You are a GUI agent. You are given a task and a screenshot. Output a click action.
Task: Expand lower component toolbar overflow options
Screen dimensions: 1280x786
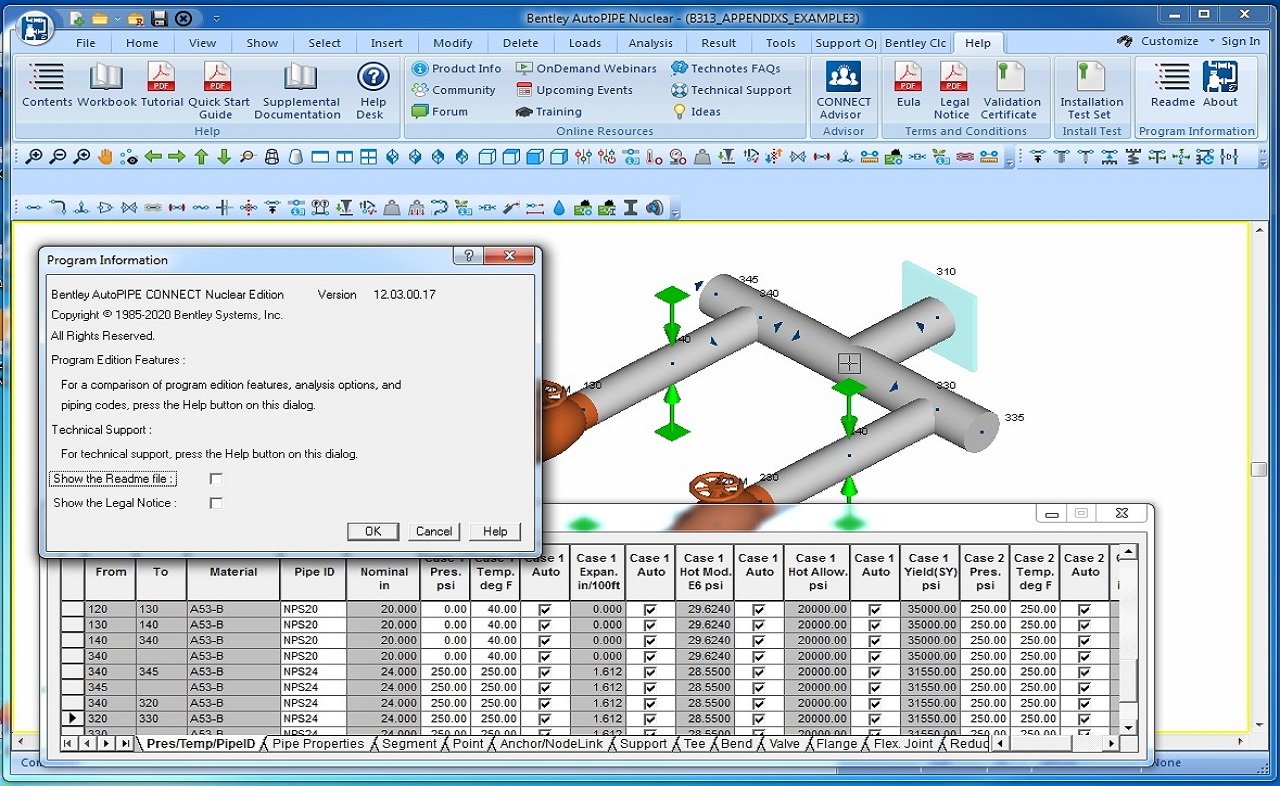point(675,211)
